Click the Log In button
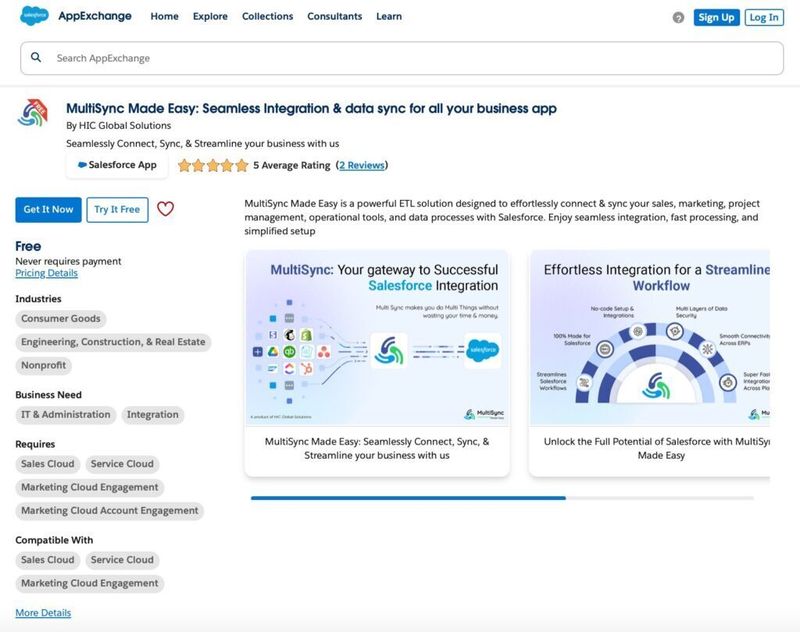Viewport: 800px width, 632px height. coord(764,17)
